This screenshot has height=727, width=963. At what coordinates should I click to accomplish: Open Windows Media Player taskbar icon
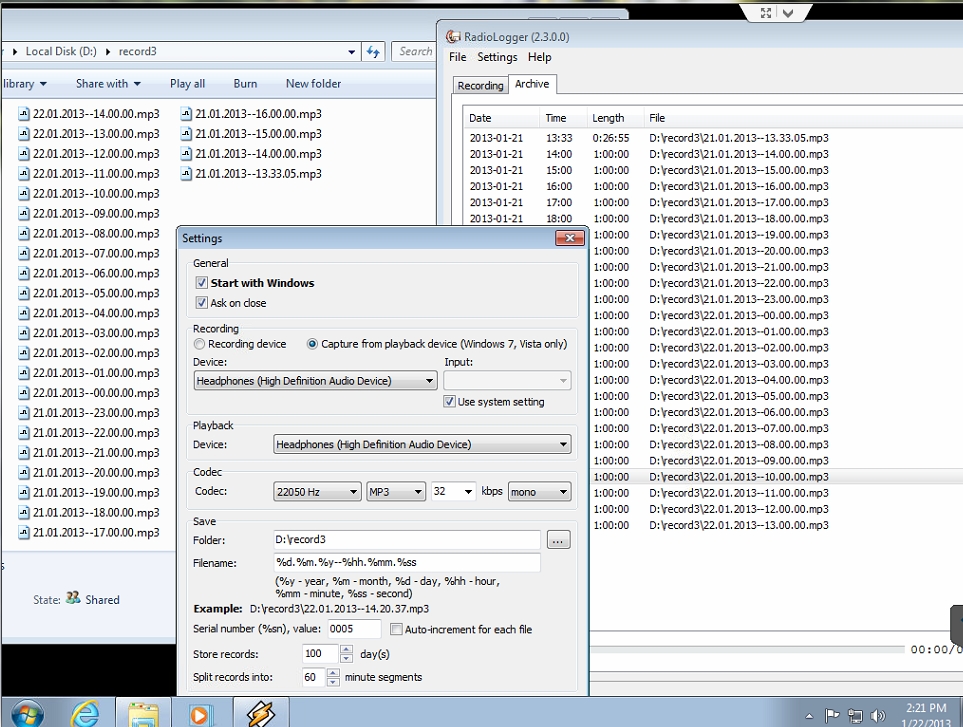click(200, 715)
